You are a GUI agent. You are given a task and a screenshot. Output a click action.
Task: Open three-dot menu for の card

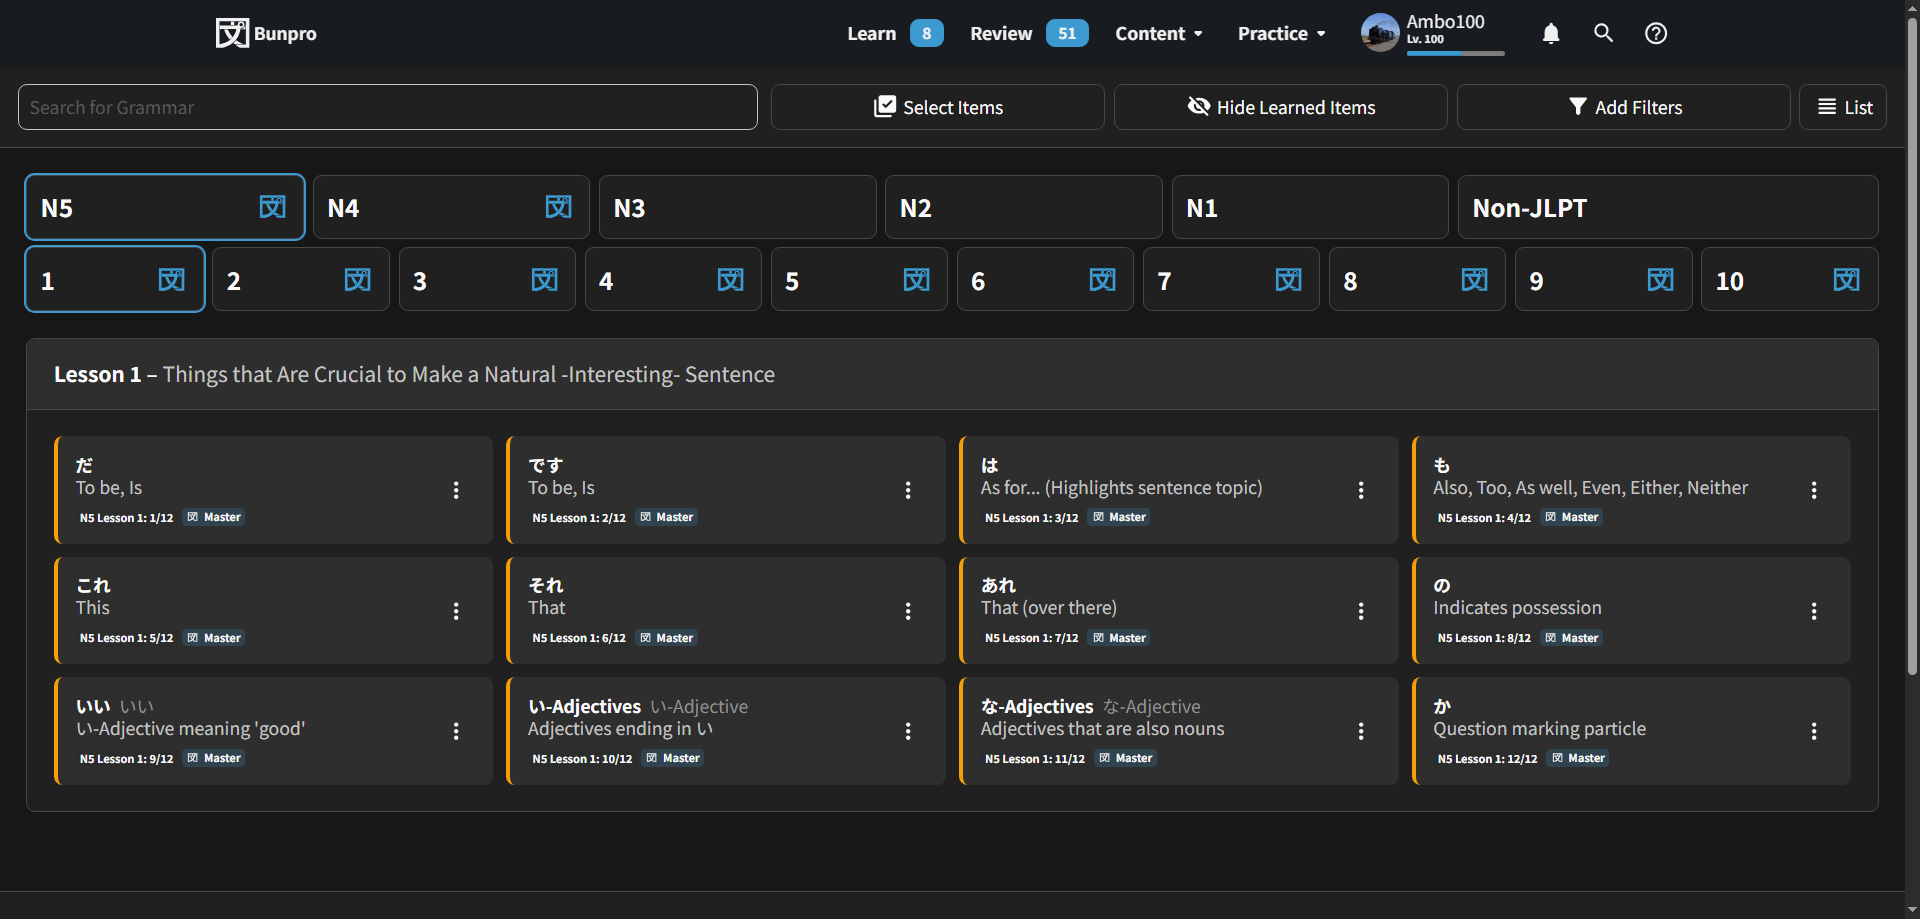(1813, 611)
